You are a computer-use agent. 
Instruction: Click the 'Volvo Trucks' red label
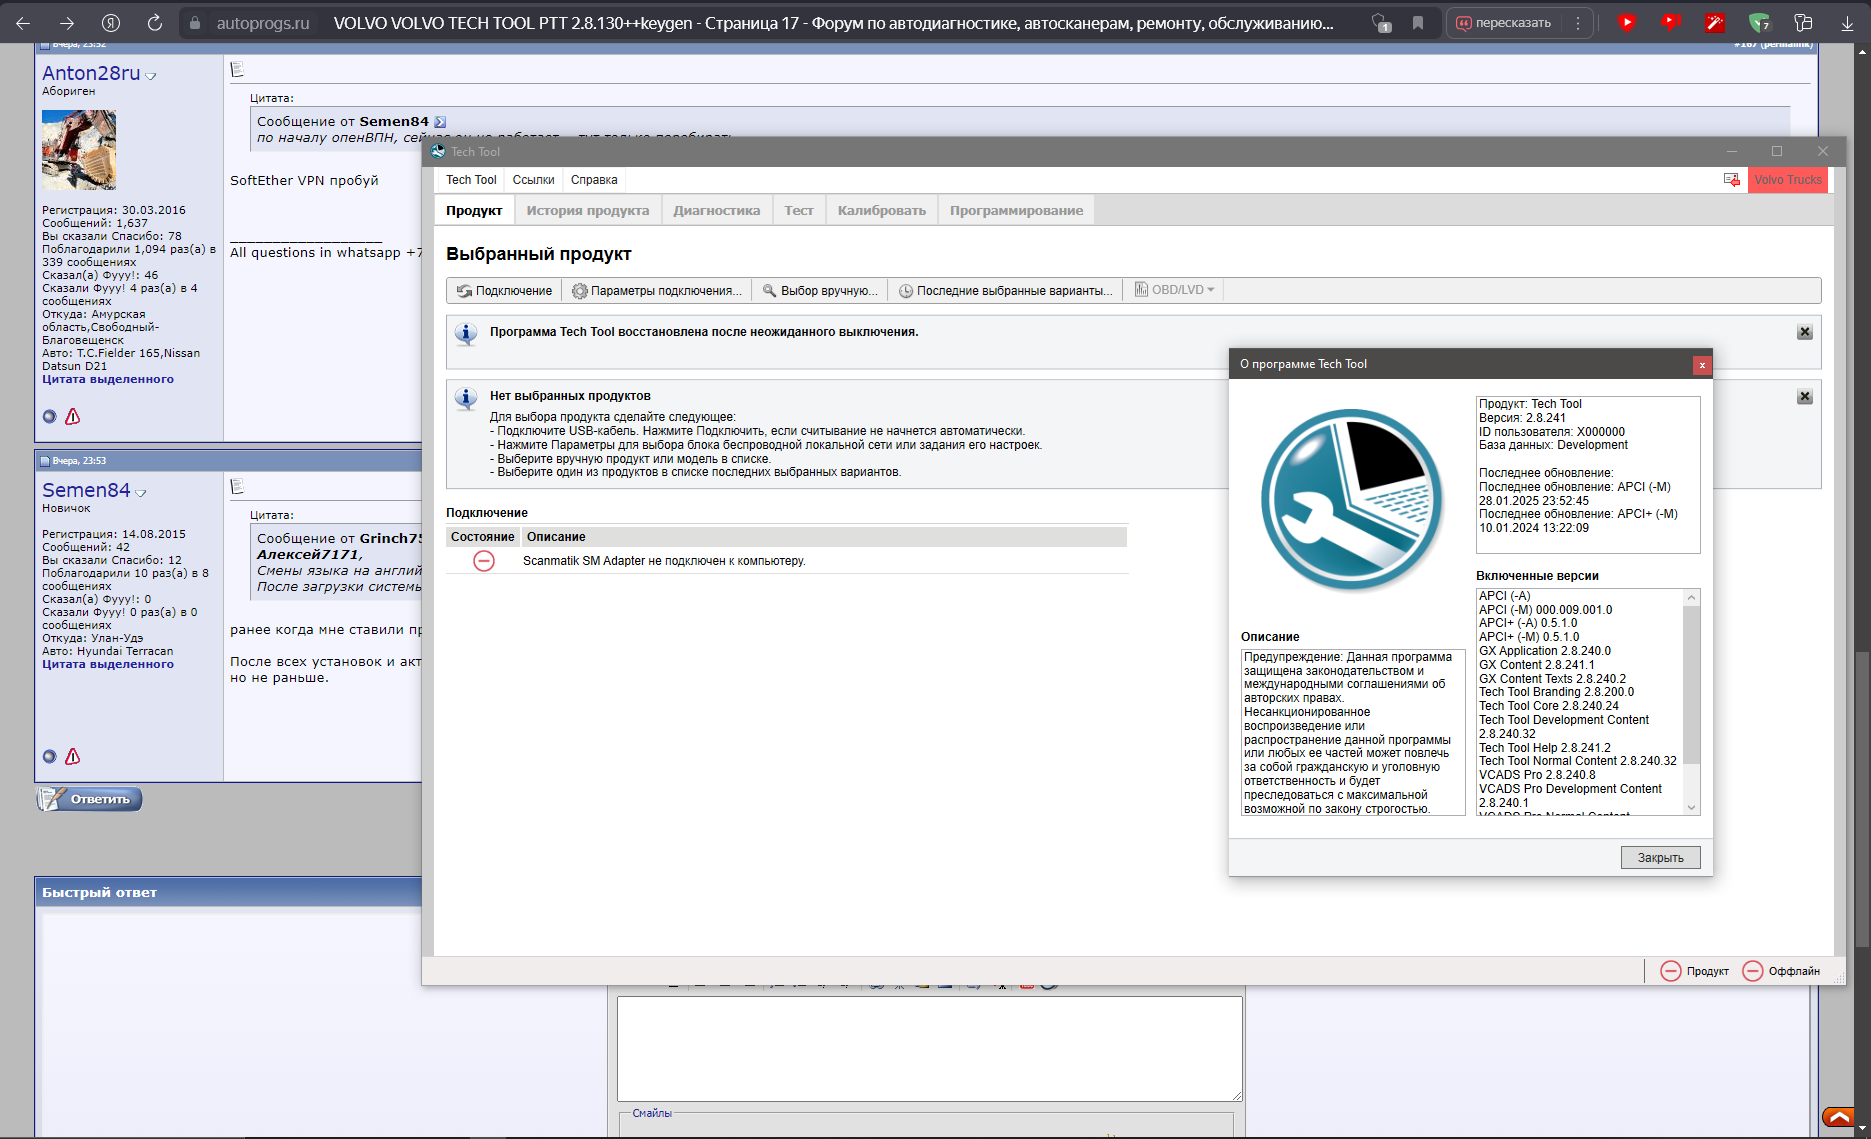pyautogui.click(x=1788, y=180)
